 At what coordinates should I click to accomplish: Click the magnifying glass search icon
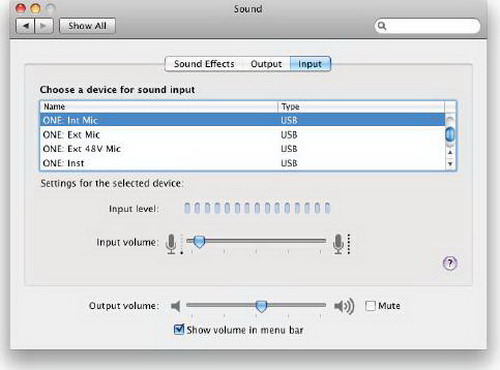click(382, 26)
